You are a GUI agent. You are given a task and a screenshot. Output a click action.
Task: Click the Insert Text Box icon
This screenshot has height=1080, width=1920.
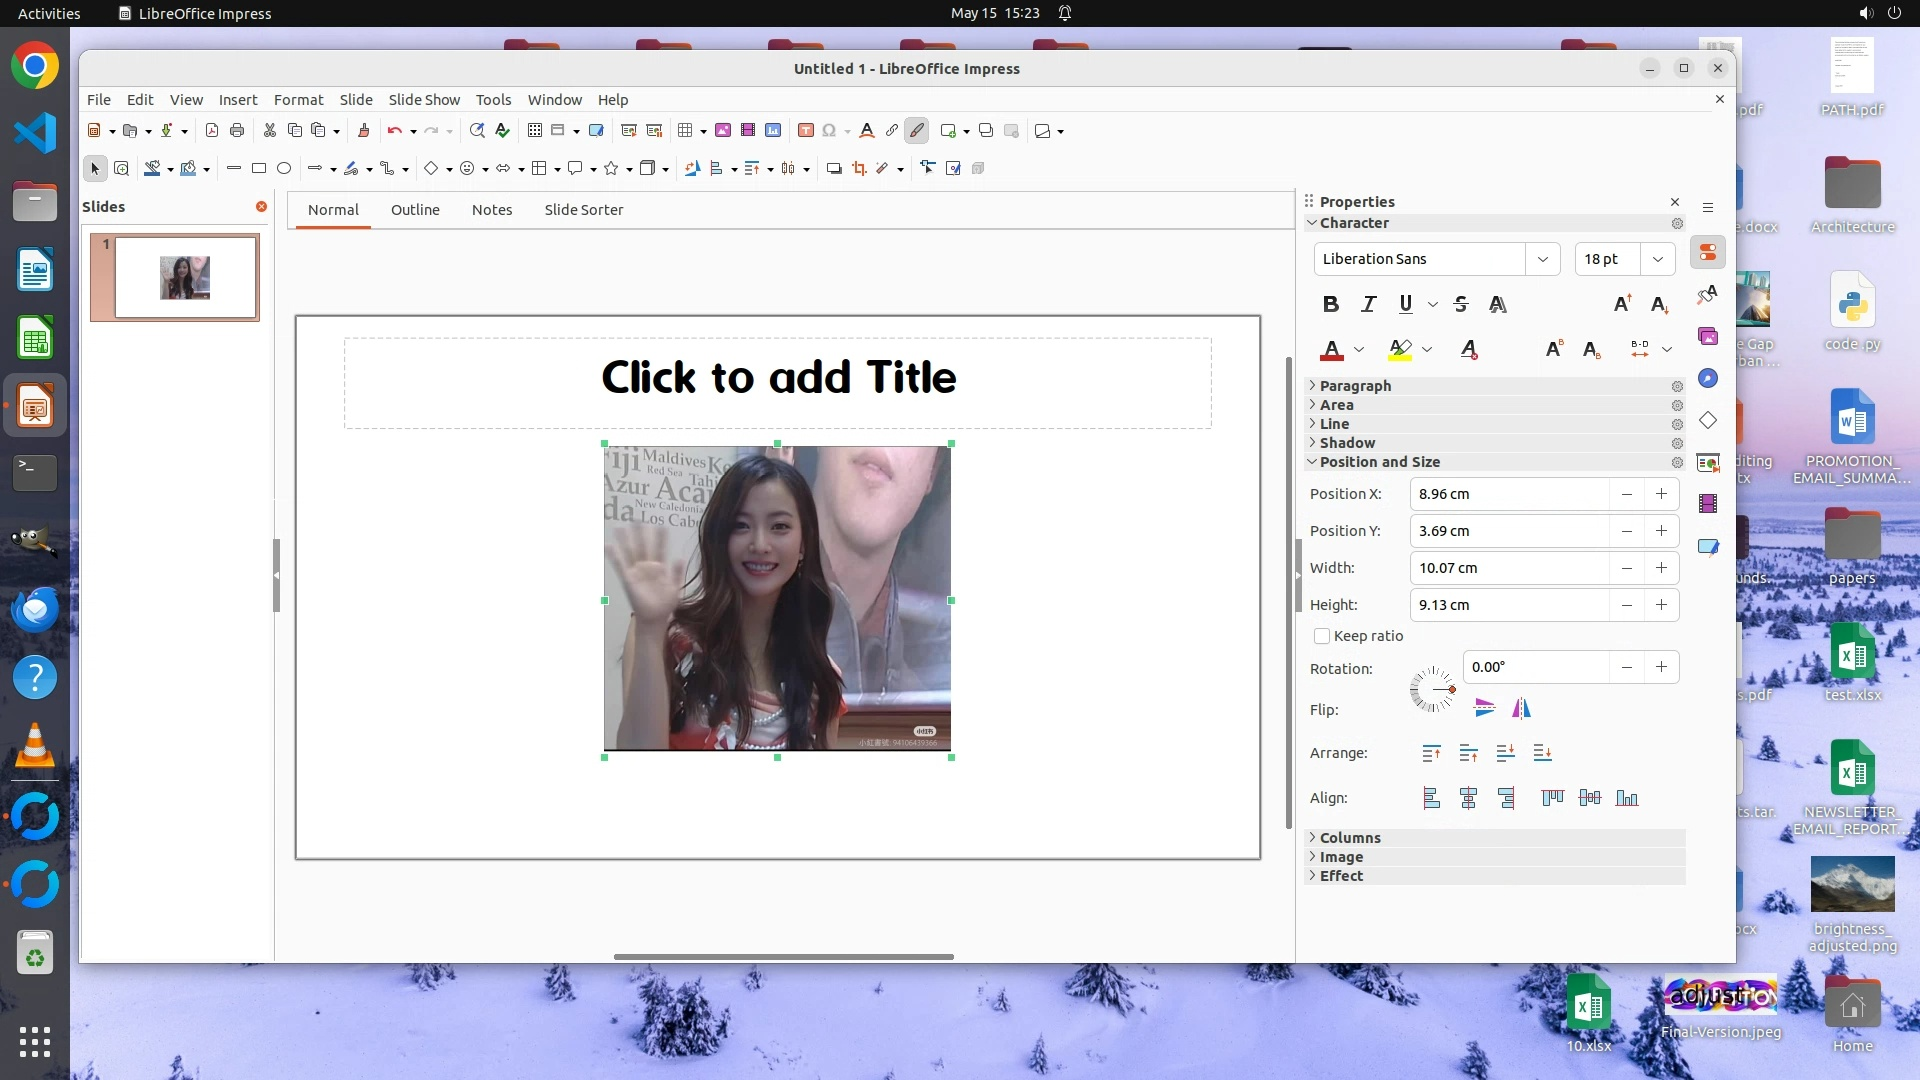coord(805,130)
